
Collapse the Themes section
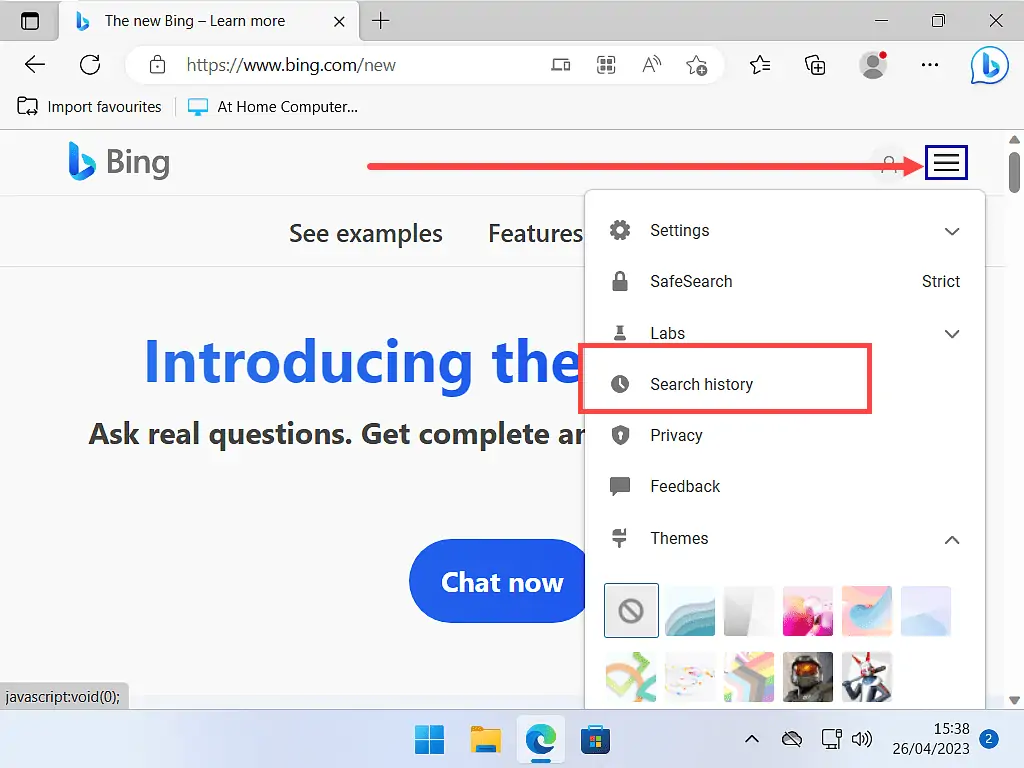click(951, 538)
